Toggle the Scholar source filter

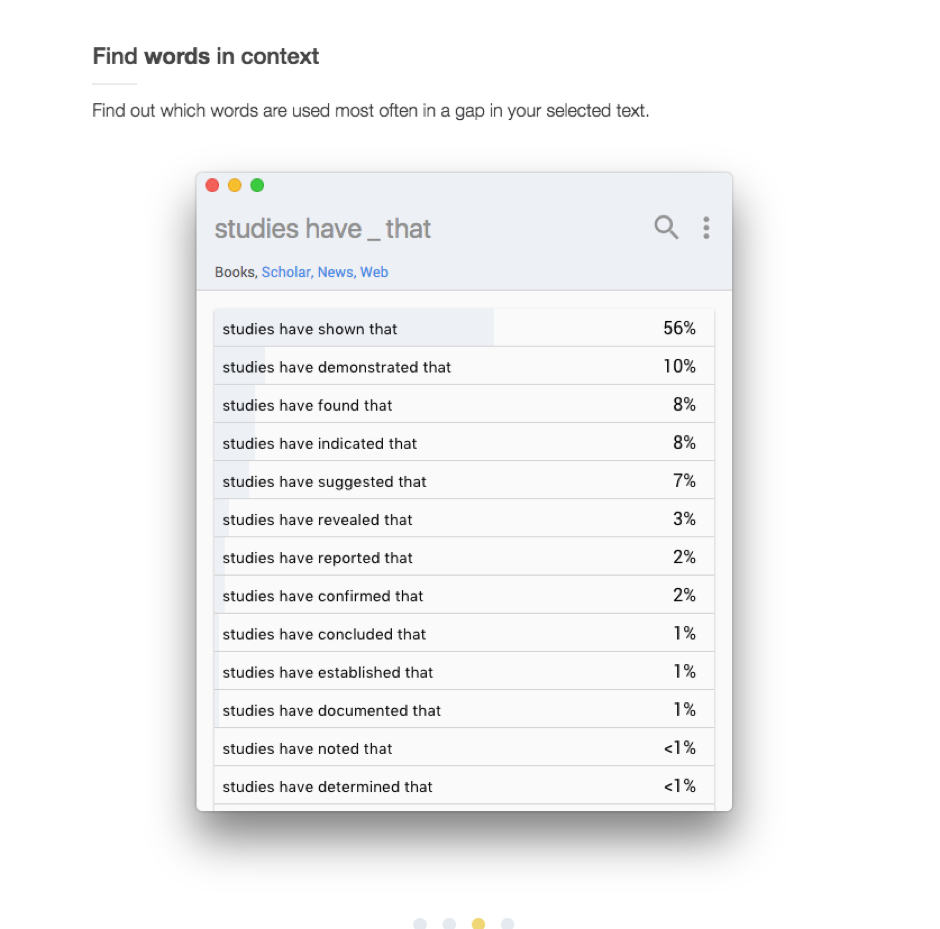tap(287, 272)
